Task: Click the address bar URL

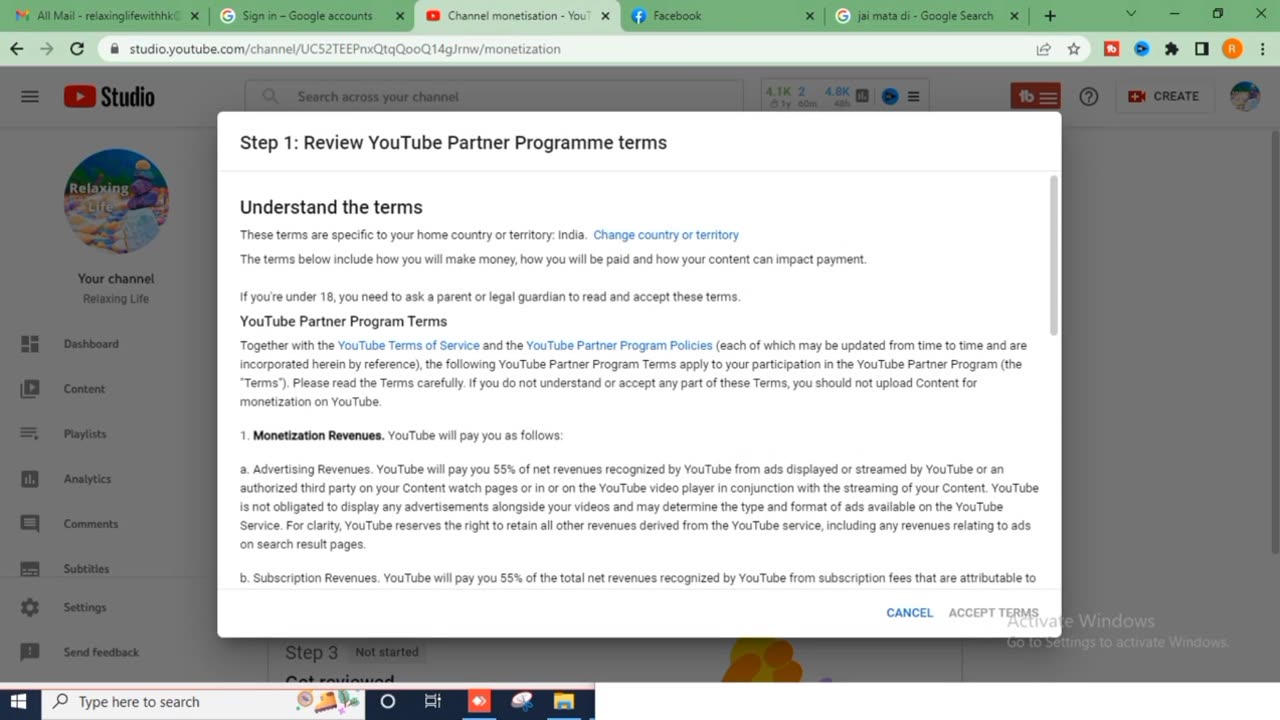Action: [344, 49]
